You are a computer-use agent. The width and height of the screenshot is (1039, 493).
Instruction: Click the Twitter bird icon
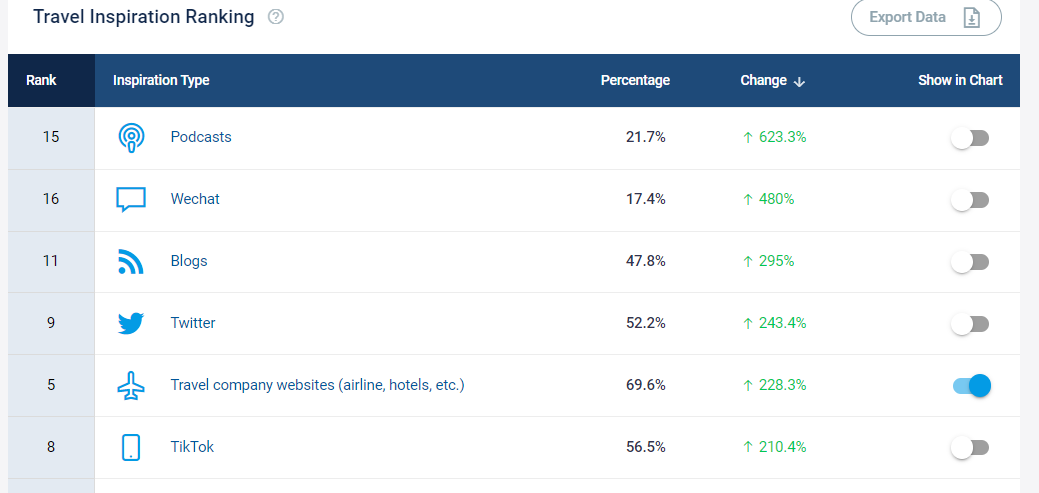(x=131, y=323)
